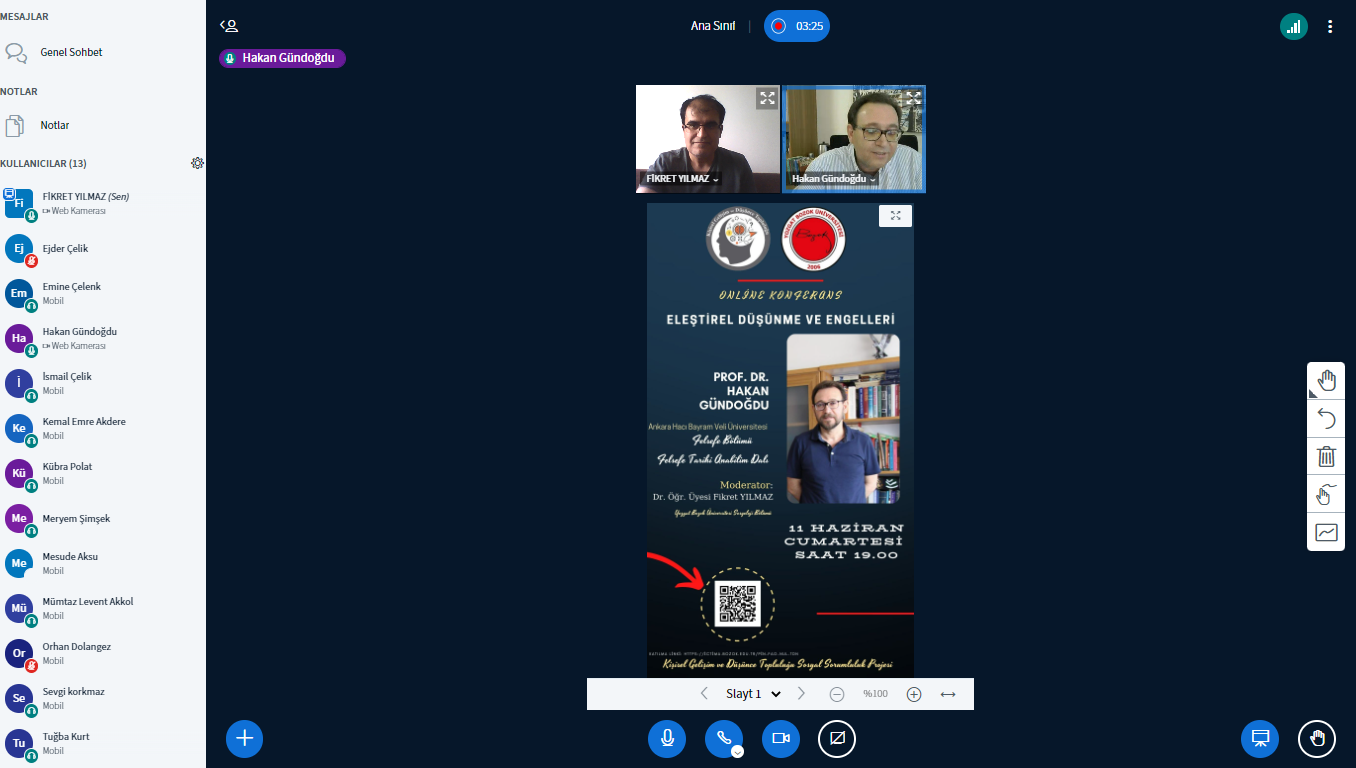This screenshot has width=1356, height=768.
Task: Toggle the users and messages panel
Action: pos(229,26)
